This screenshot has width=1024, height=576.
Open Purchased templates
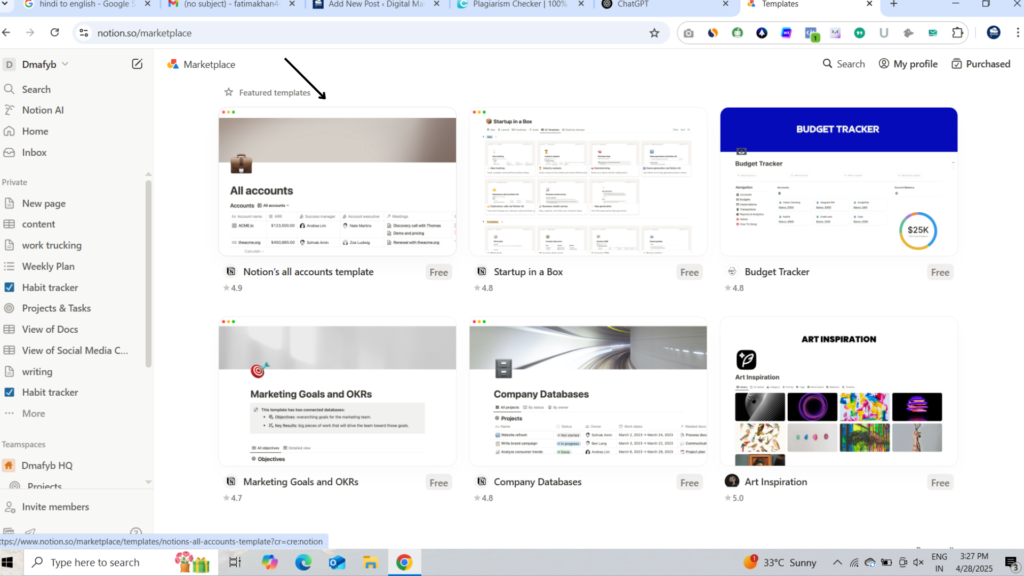[x=980, y=64]
